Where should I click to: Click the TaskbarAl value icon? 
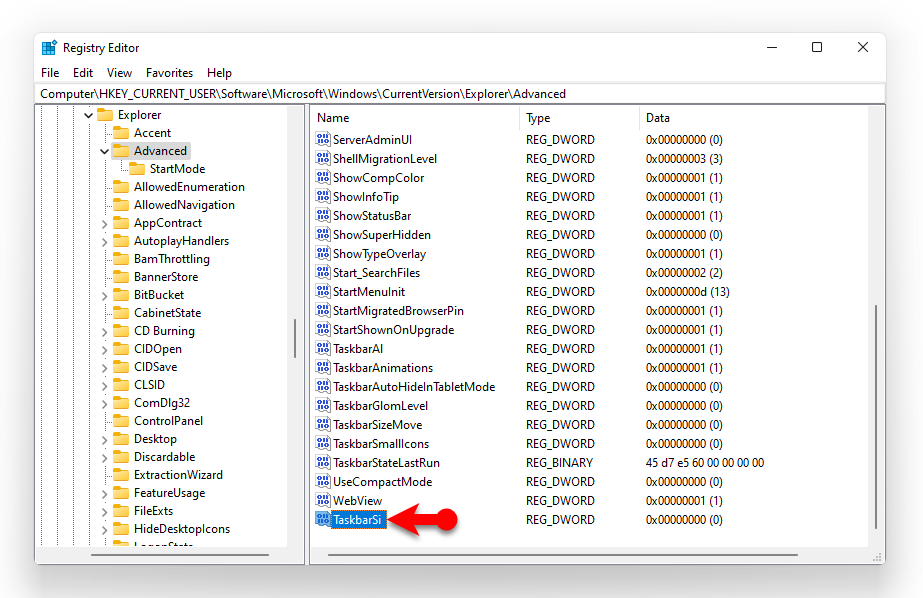tap(323, 348)
